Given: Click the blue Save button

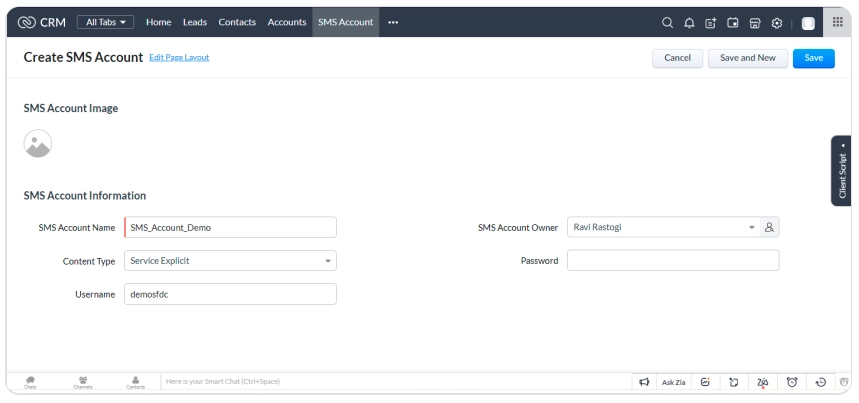Looking at the screenshot, I should click(x=813, y=58).
